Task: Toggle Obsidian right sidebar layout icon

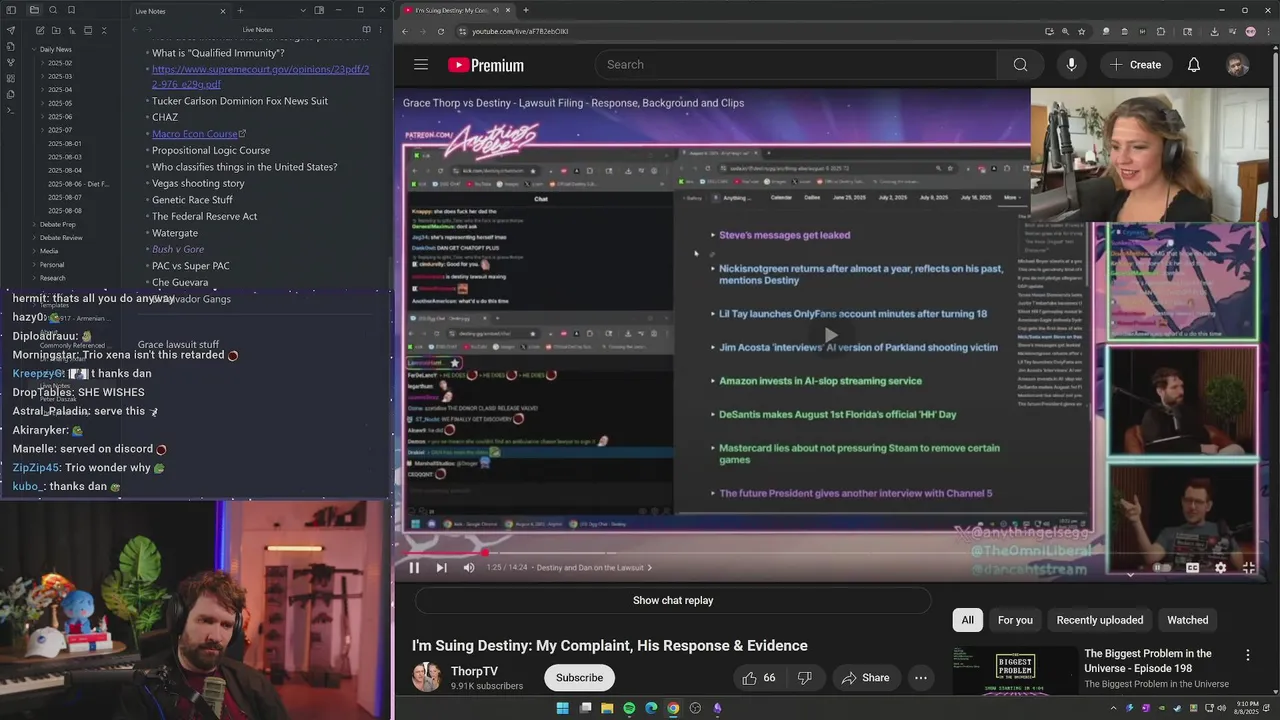Action: 319,10
